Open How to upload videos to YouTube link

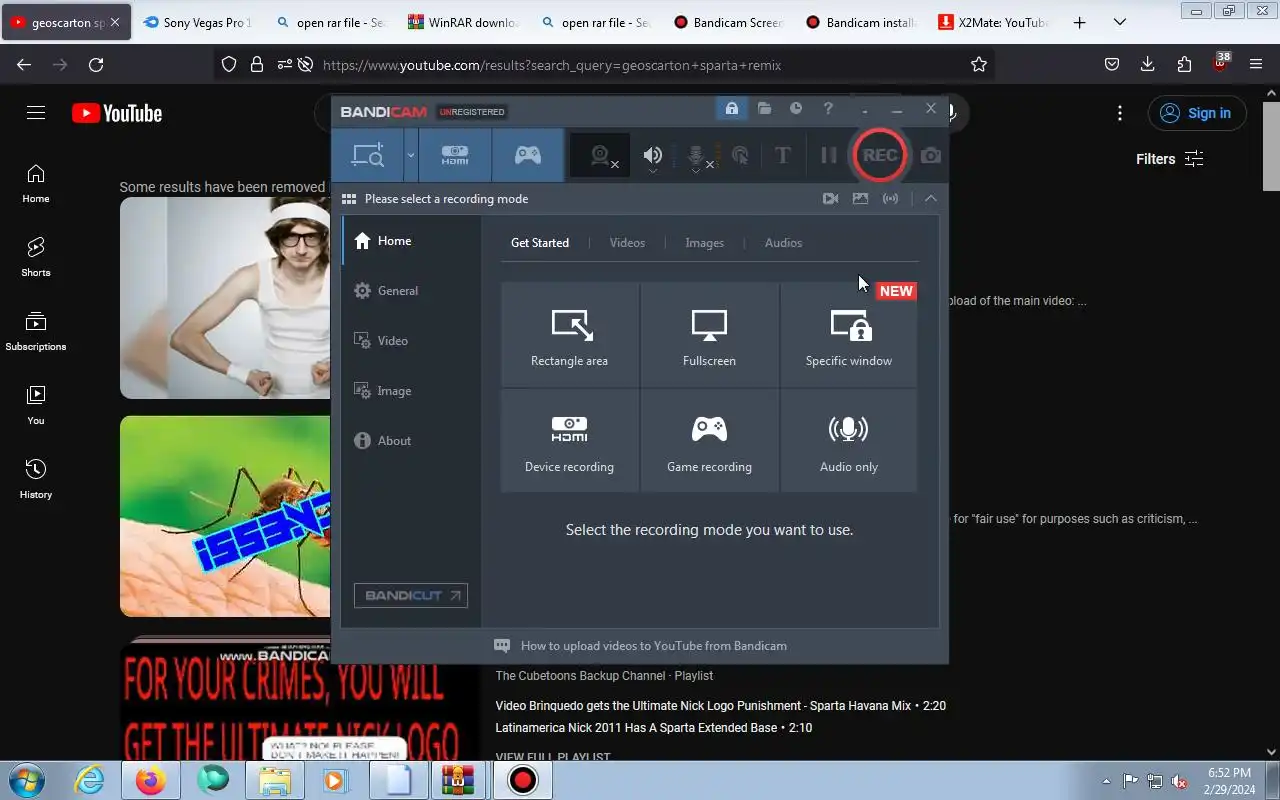coord(653,646)
